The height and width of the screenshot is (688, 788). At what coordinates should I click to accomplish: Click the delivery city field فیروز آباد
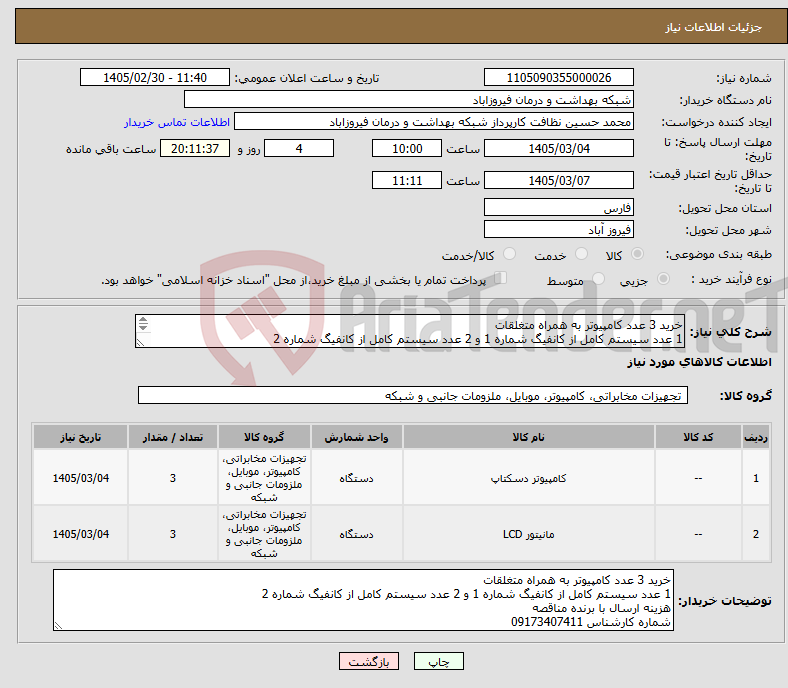[x=558, y=229]
